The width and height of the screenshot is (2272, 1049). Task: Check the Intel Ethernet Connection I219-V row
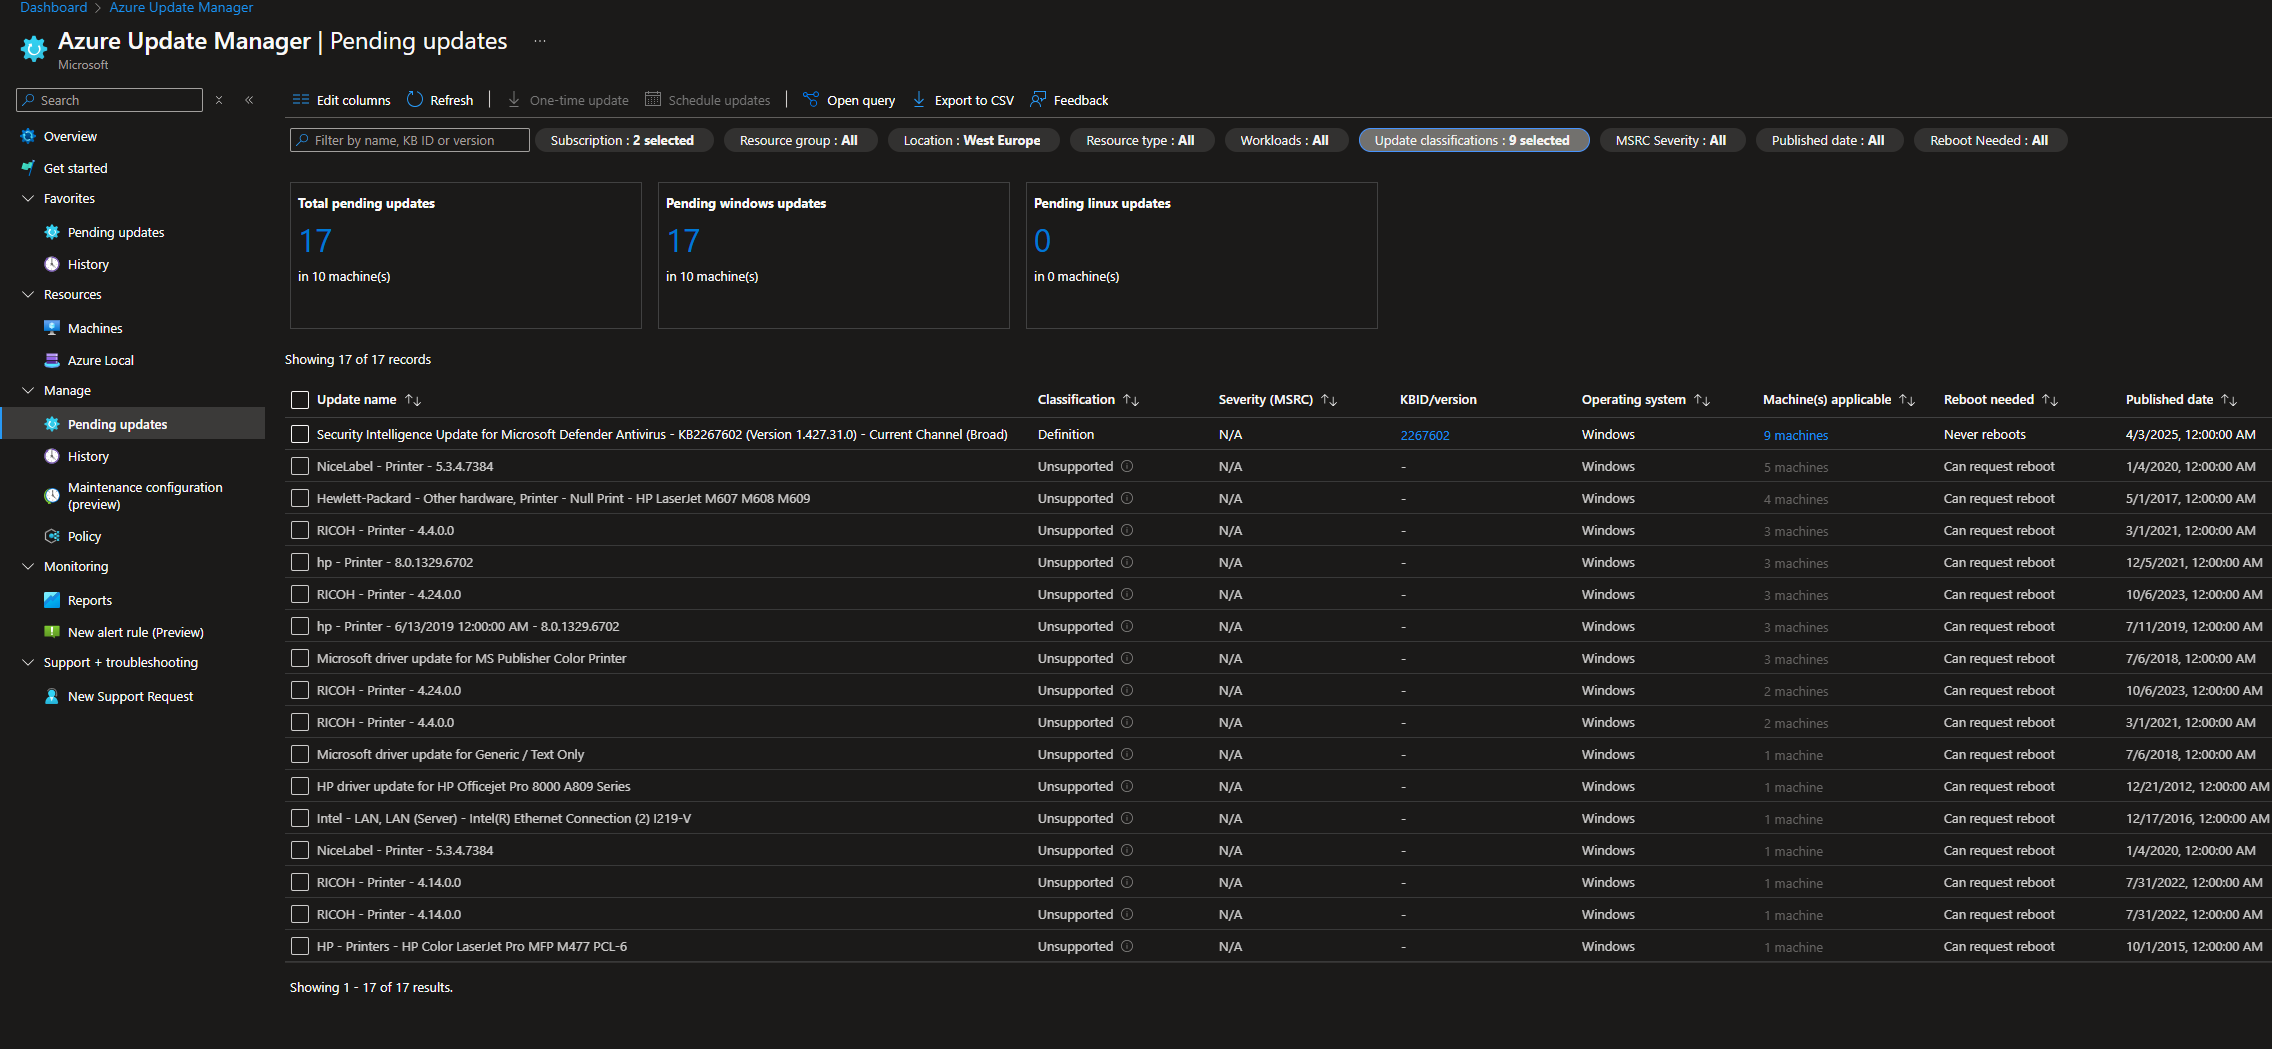300,818
